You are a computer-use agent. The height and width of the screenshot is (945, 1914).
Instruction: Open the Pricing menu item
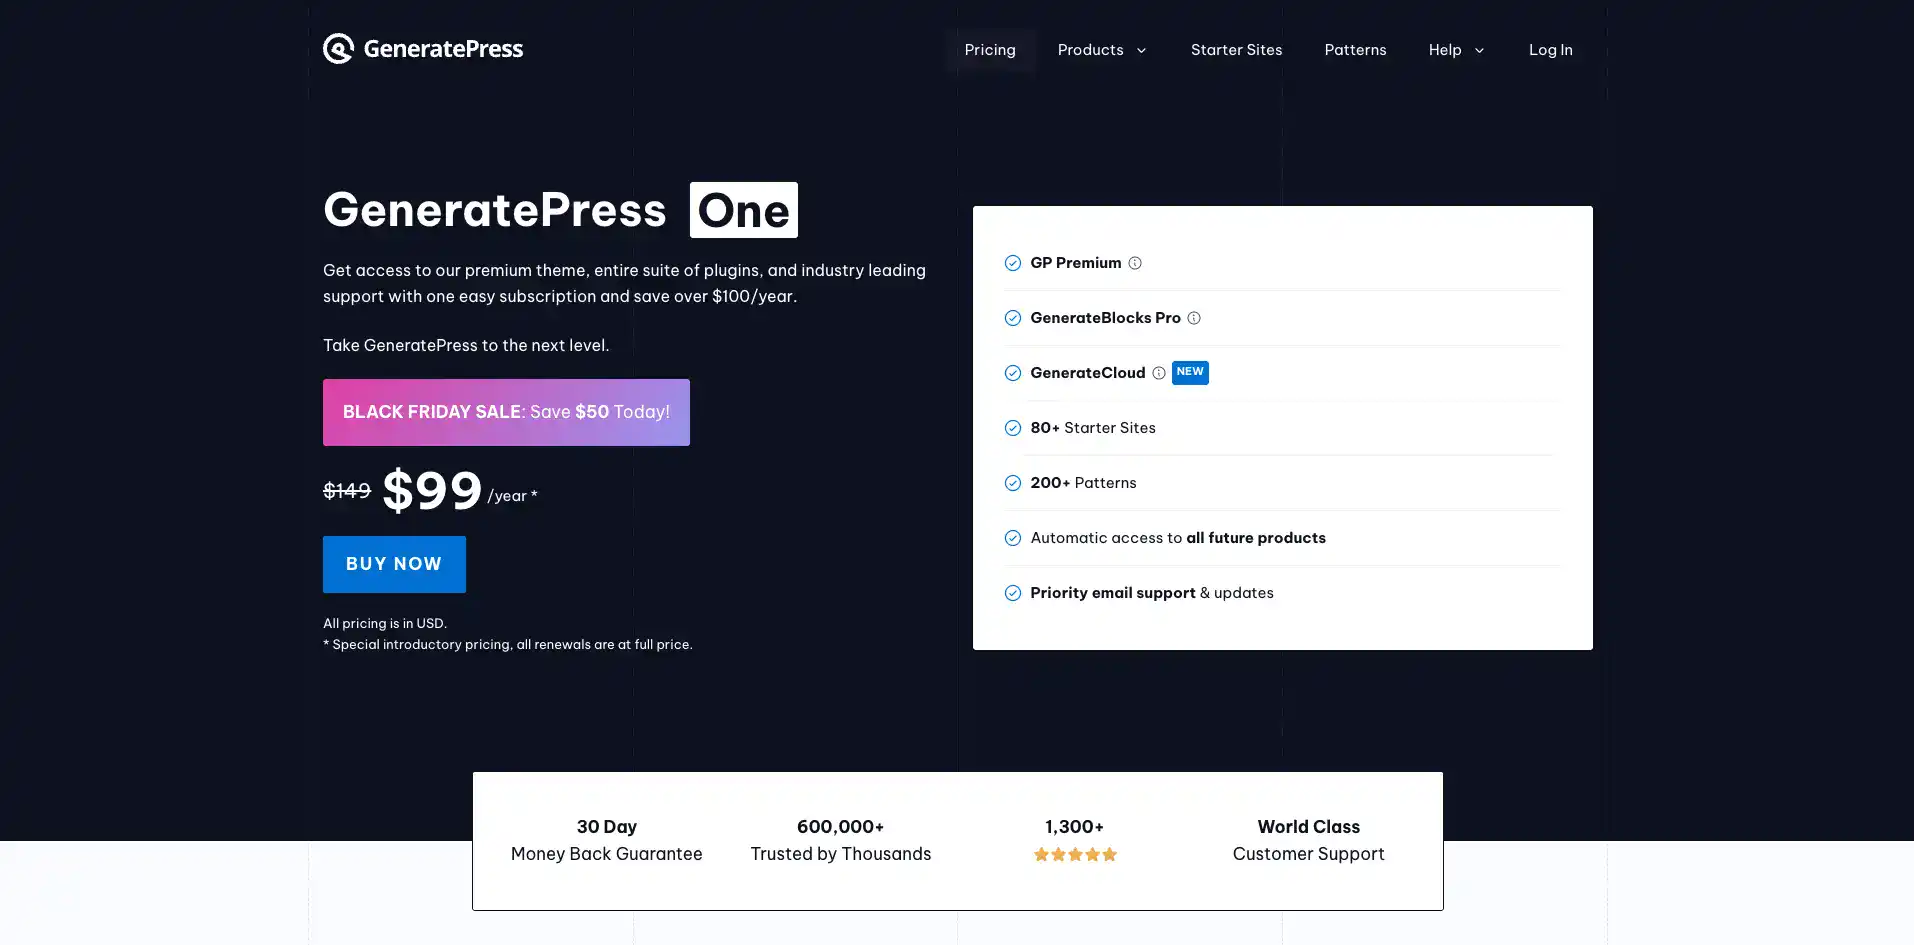(x=990, y=50)
